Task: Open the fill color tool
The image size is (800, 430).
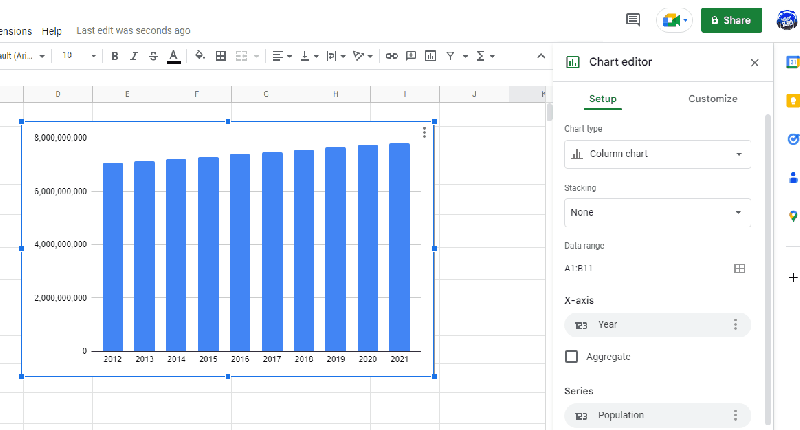Action: [x=200, y=56]
